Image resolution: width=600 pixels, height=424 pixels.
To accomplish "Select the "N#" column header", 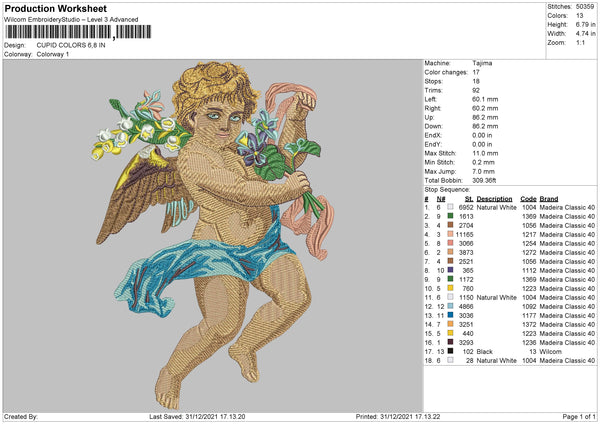I will [441, 199].
